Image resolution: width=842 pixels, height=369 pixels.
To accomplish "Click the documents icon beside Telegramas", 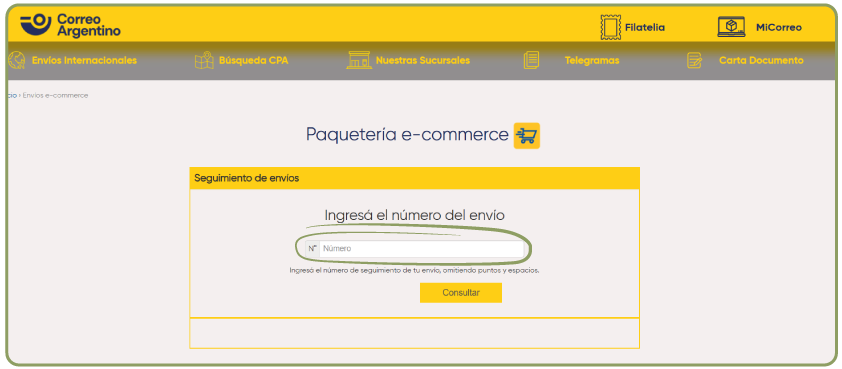I will pyautogui.click(x=531, y=60).
